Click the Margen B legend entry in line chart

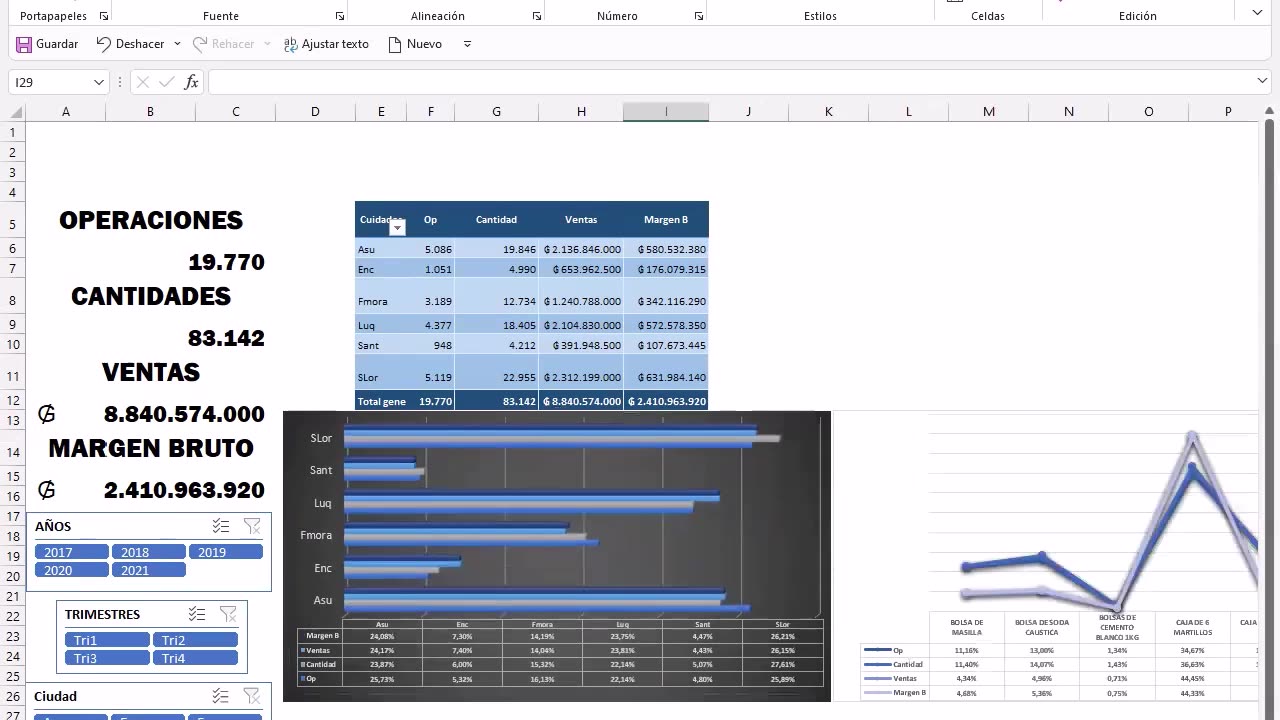tap(894, 692)
